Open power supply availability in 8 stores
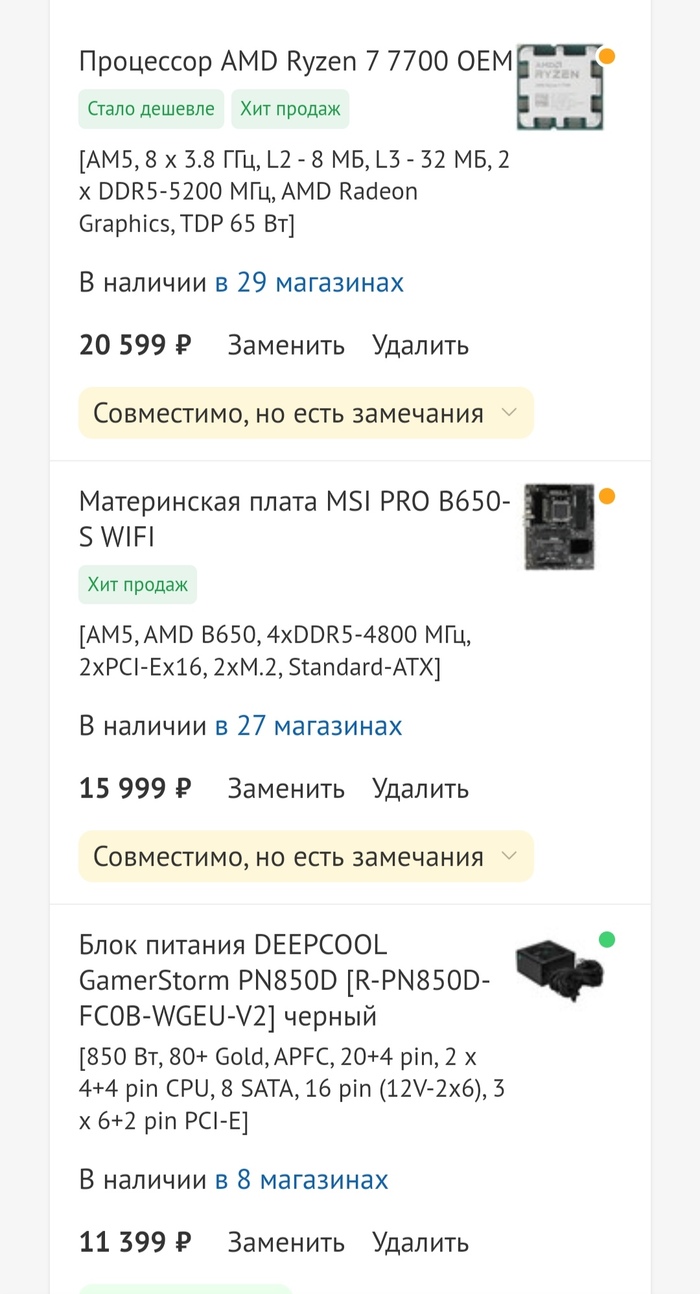700x1294 pixels. (x=301, y=1180)
